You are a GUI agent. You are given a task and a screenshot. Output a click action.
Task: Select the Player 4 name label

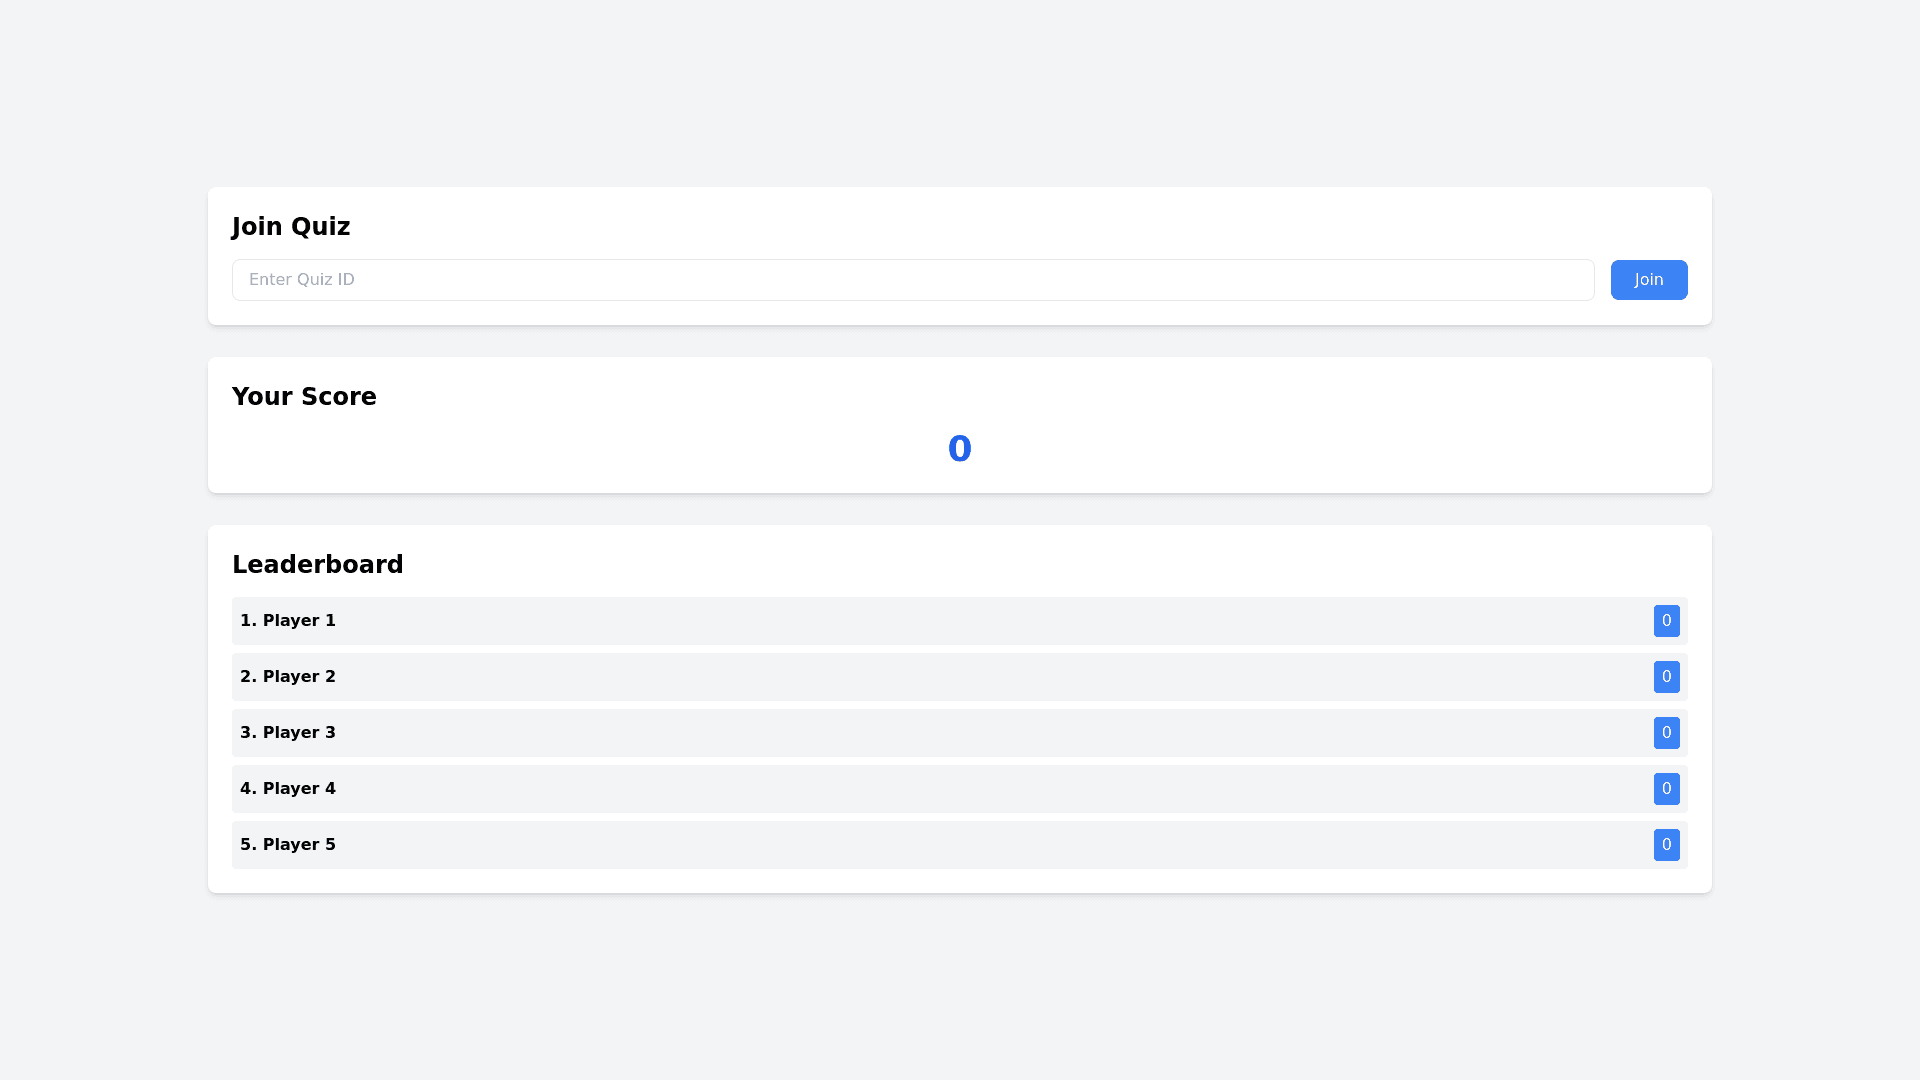(288, 789)
